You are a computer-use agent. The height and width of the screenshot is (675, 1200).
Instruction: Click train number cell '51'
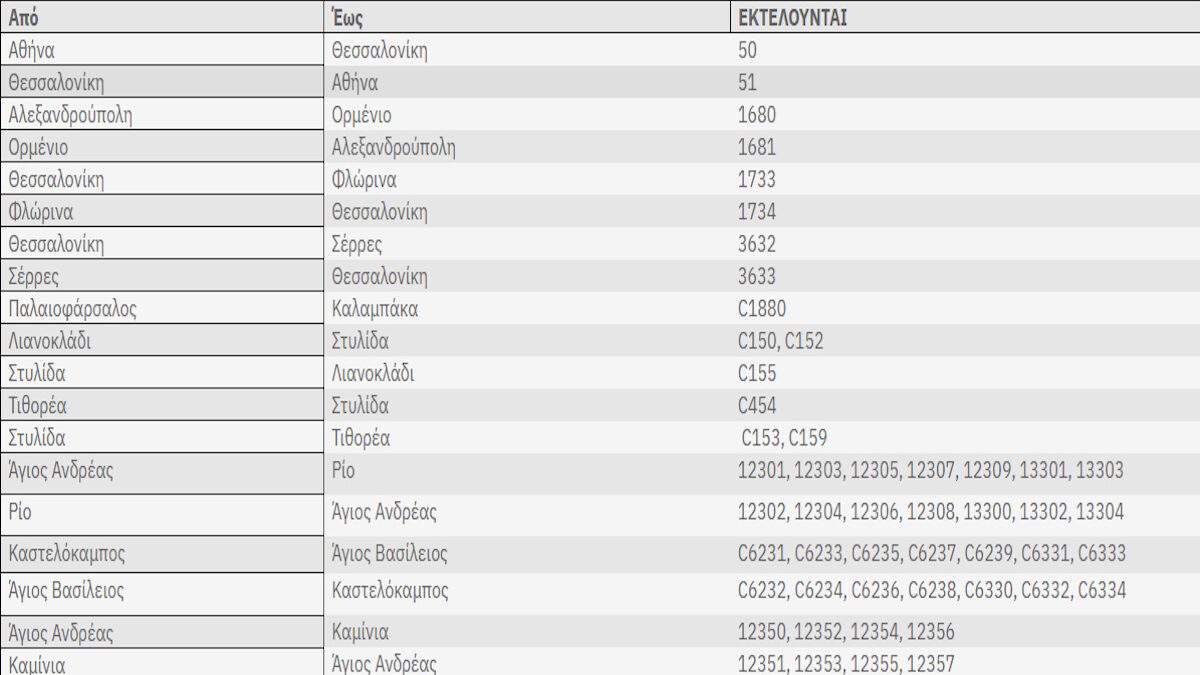click(747, 83)
